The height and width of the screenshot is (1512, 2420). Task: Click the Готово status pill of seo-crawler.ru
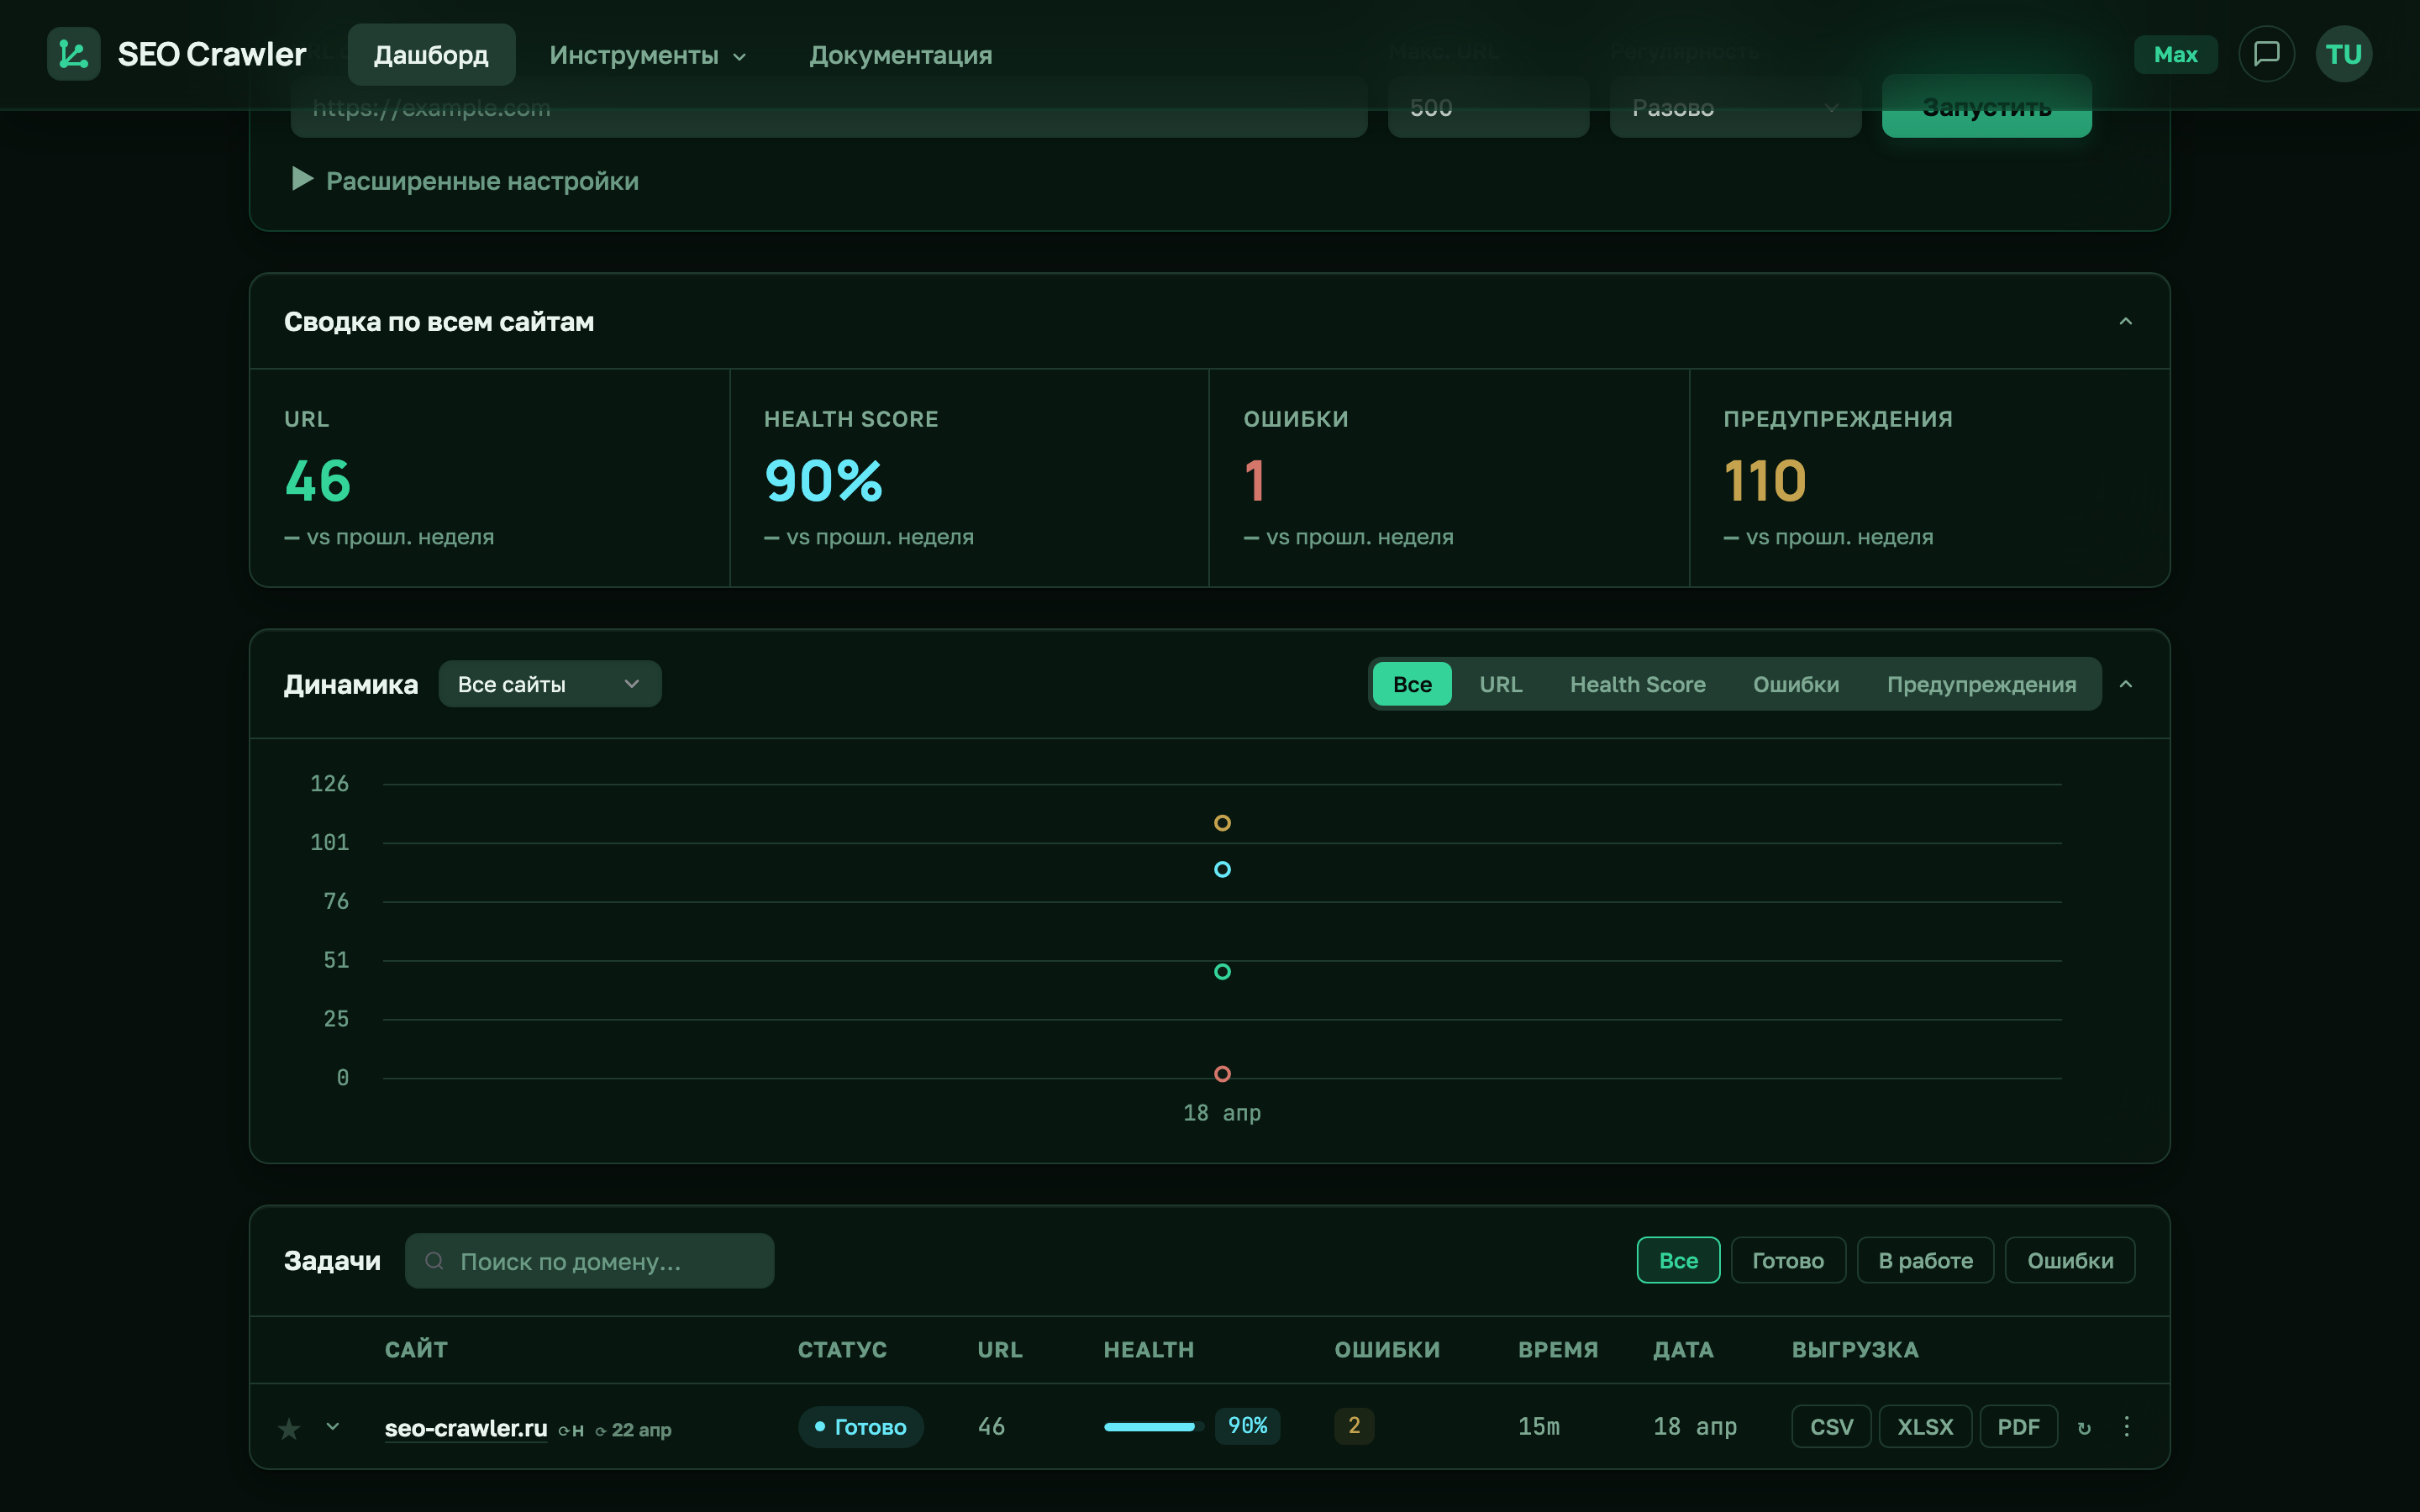tap(860, 1427)
